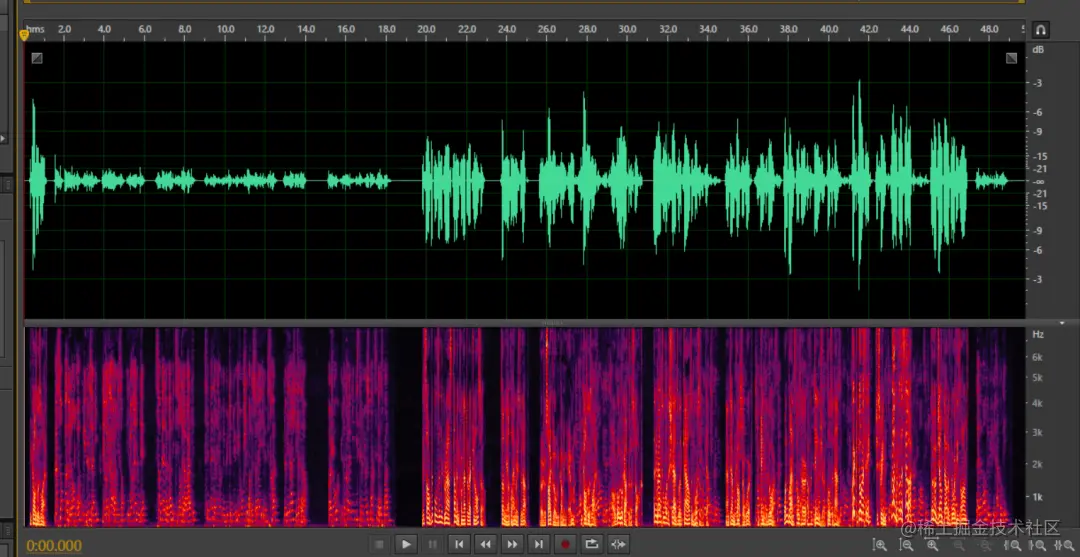Viewport: 1080px width, 557px height.
Task: Zoom in at in point icon
Action: (1013, 545)
